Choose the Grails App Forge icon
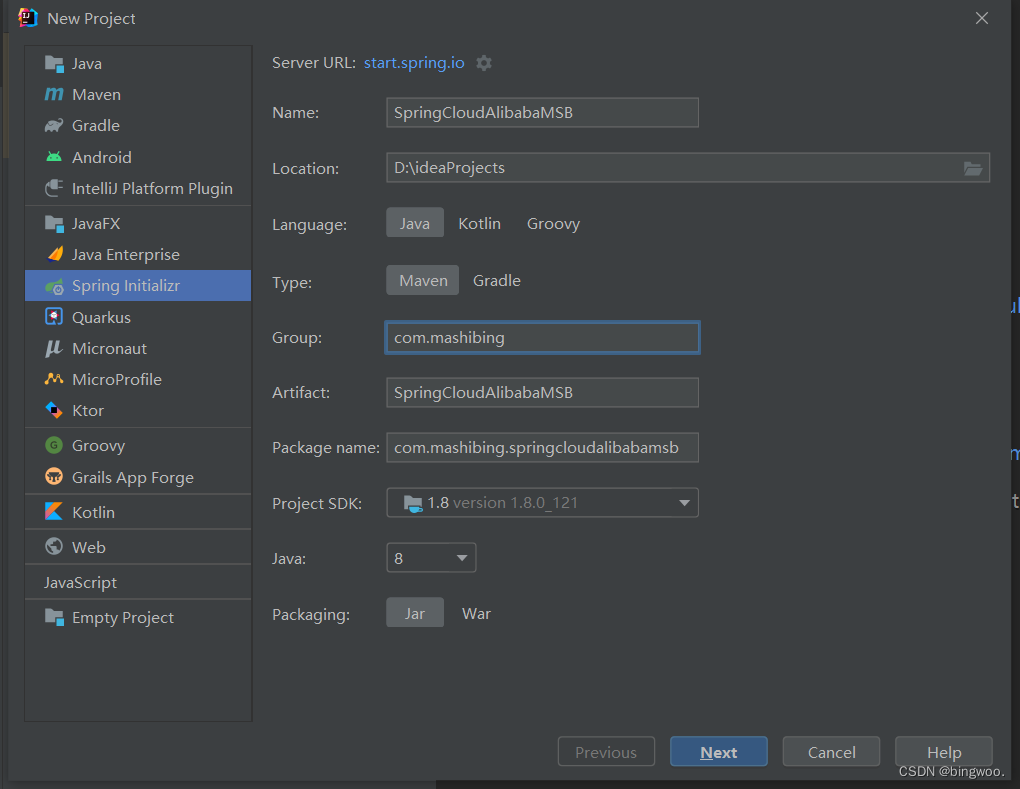This screenshot has width=1020, height=789. (54, 477)
